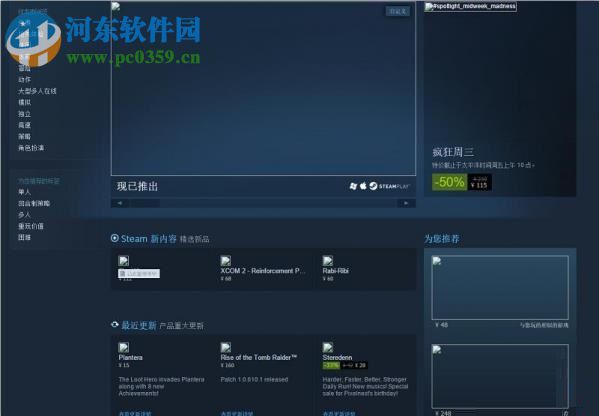Click the Apple platform icon
This screenshot has height=416, width=599.
(x=363, y=186)
